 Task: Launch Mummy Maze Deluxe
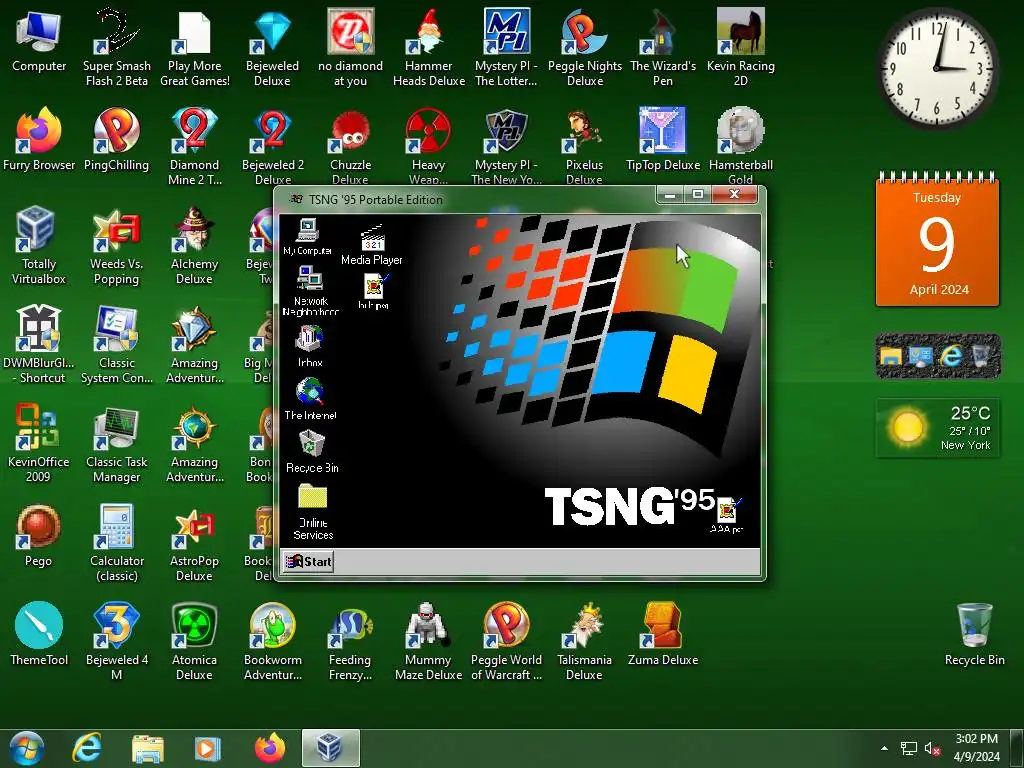pyautogui.click(x=428, y=641)
